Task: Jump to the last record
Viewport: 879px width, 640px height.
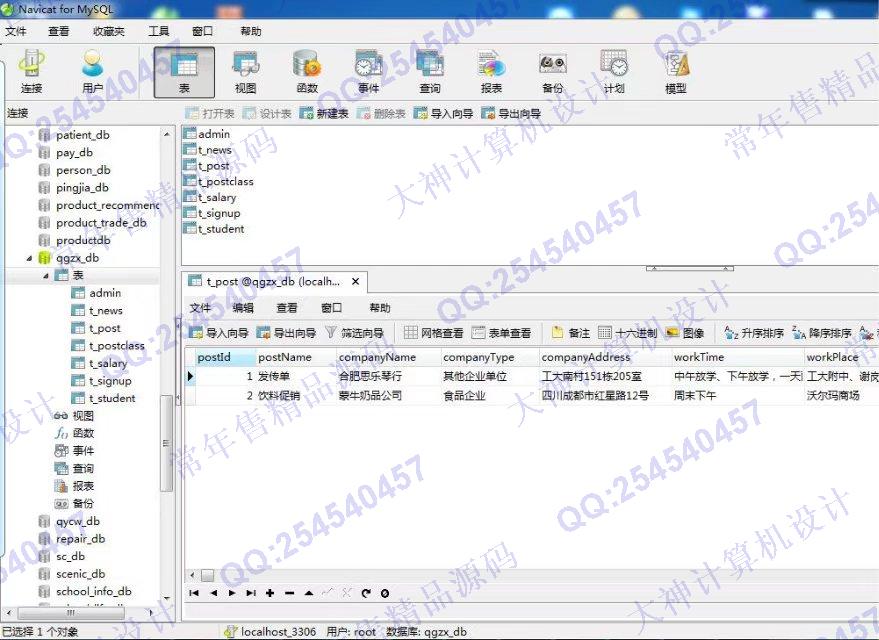Action: (x=251, y=593)
